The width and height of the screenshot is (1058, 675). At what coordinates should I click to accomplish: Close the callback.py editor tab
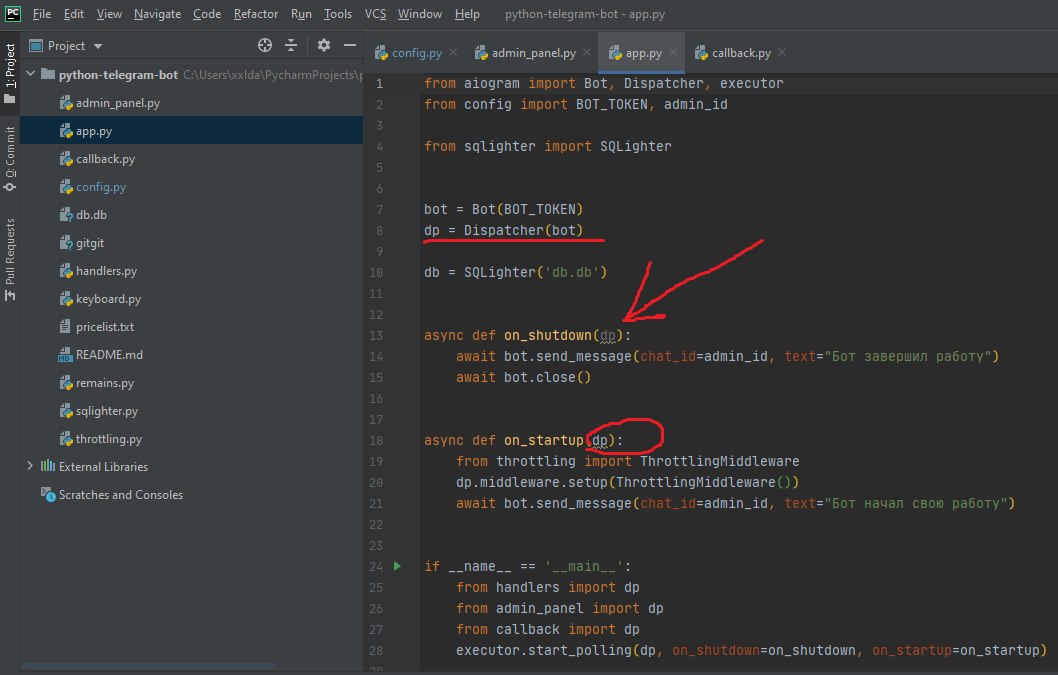(781, 53)
